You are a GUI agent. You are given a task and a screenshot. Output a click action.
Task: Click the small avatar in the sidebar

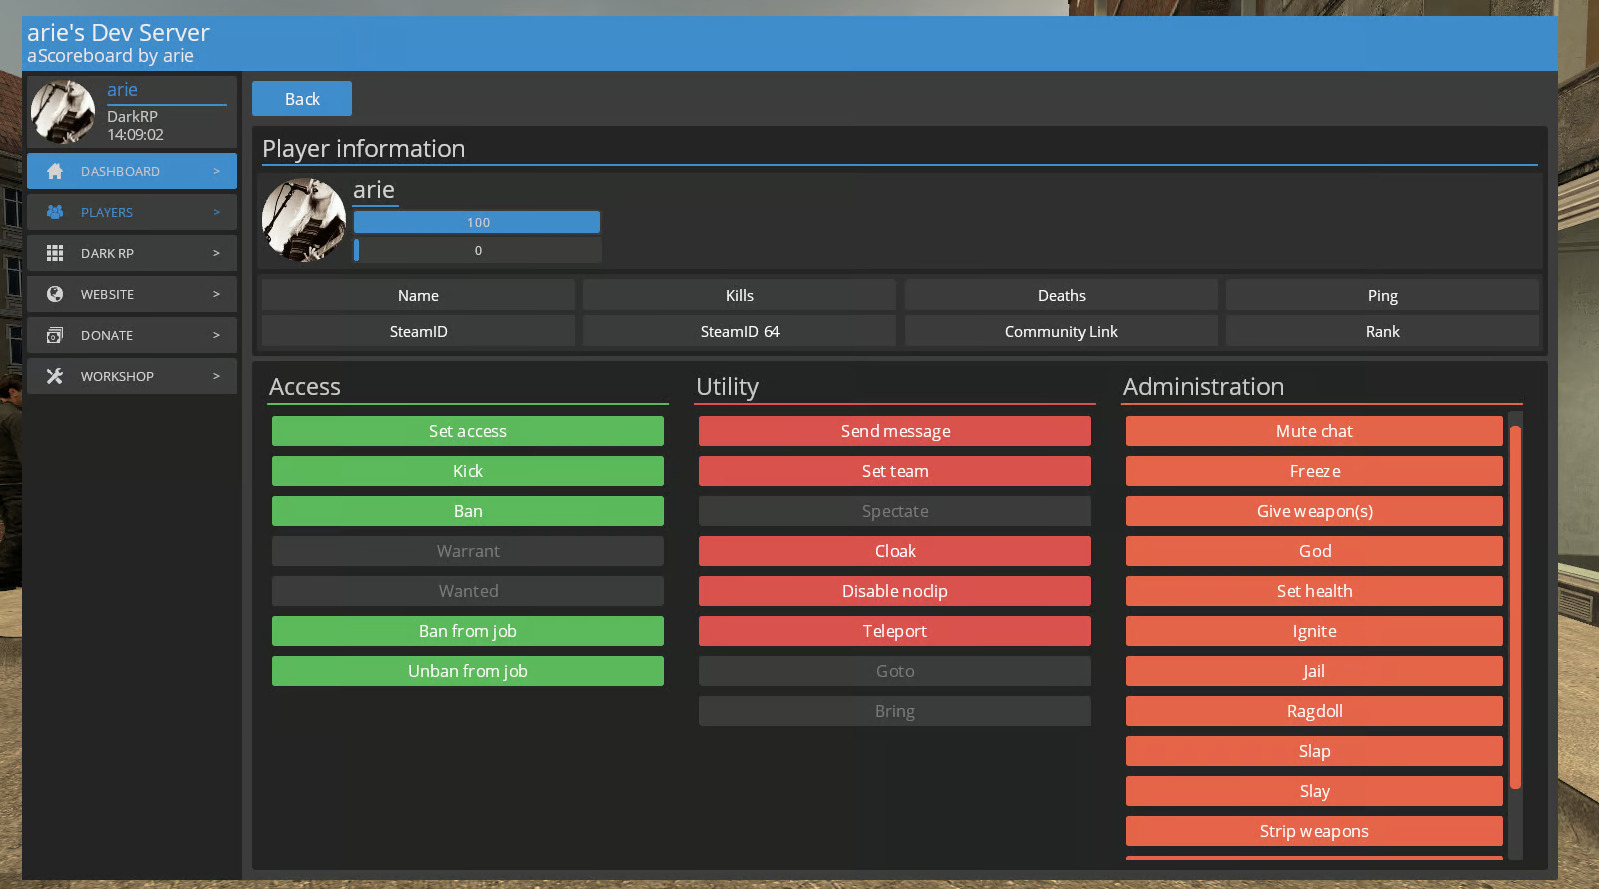coord(63,112)
